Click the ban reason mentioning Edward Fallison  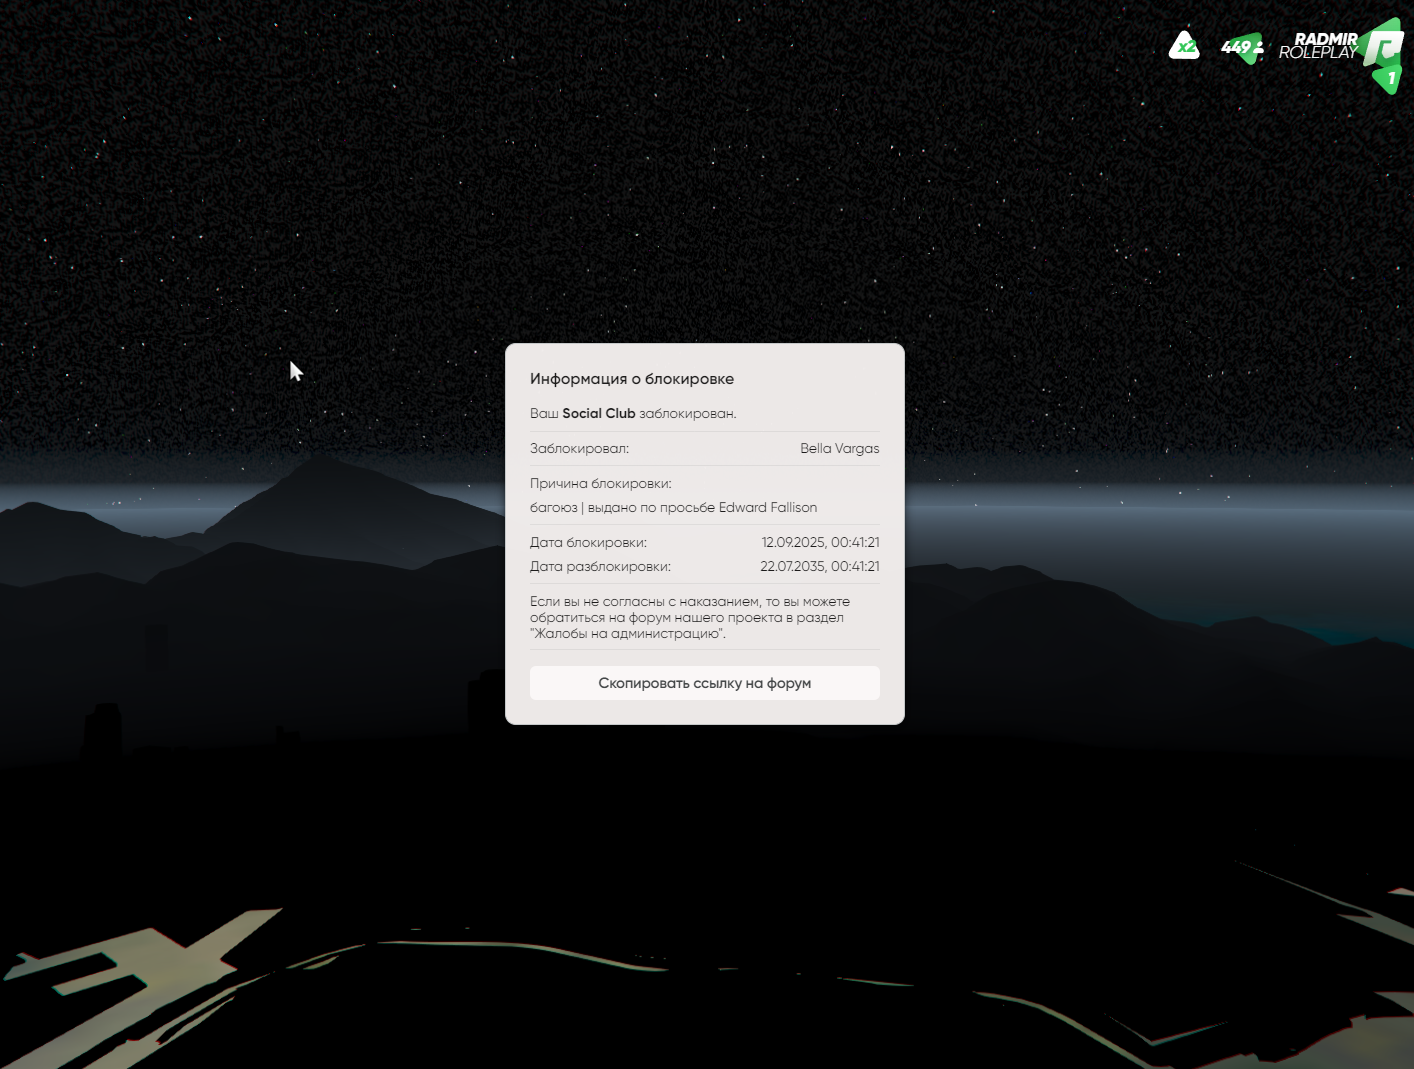674,507
